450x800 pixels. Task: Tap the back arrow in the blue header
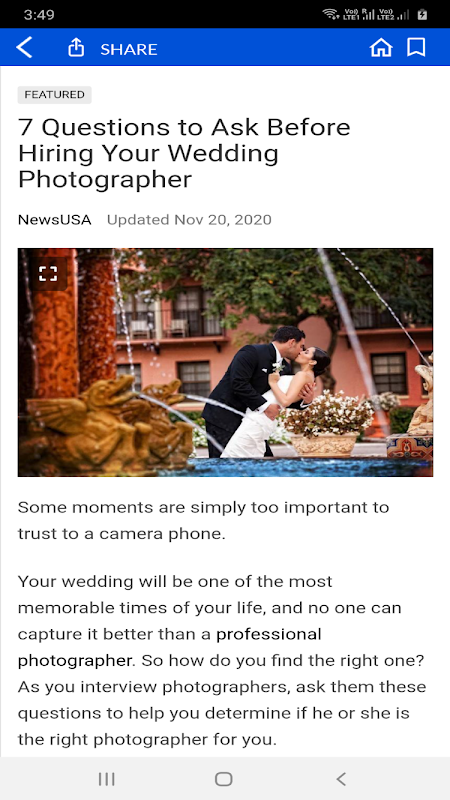(24, 48)
